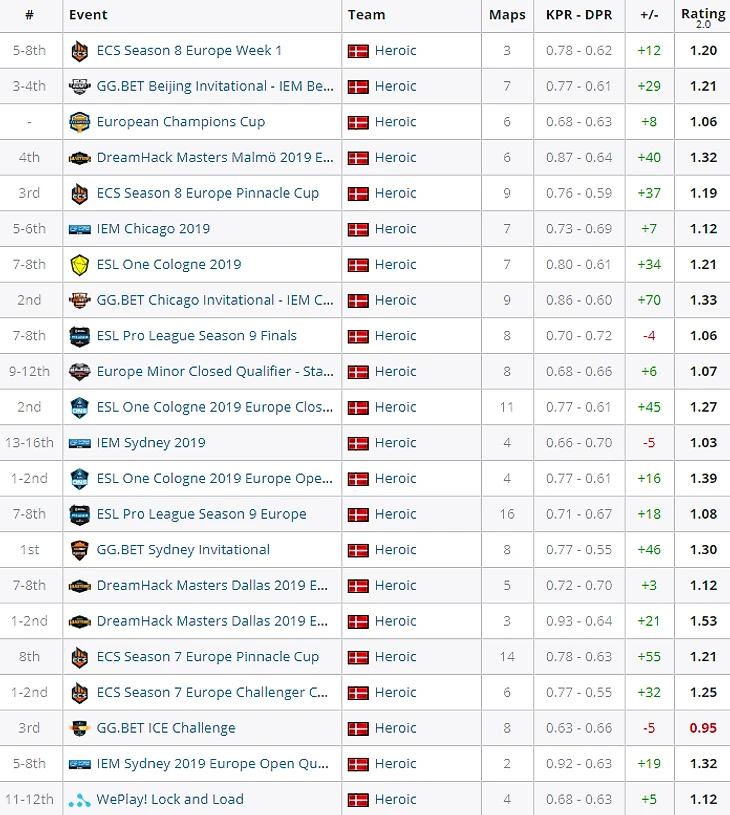
Task: Click the European Champions Cup event logo
Action: point(80,122)
